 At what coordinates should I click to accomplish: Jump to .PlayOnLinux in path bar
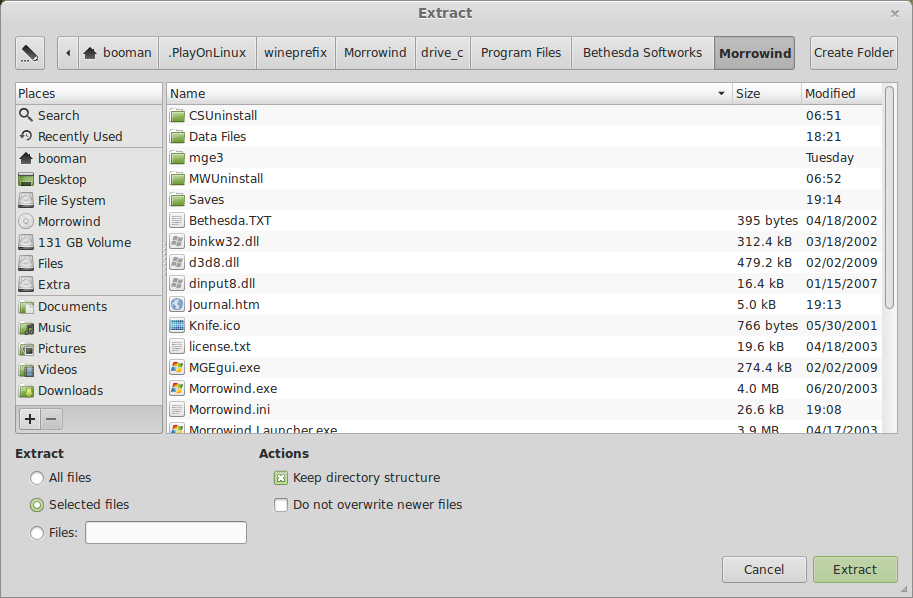[x=207, y=53]
